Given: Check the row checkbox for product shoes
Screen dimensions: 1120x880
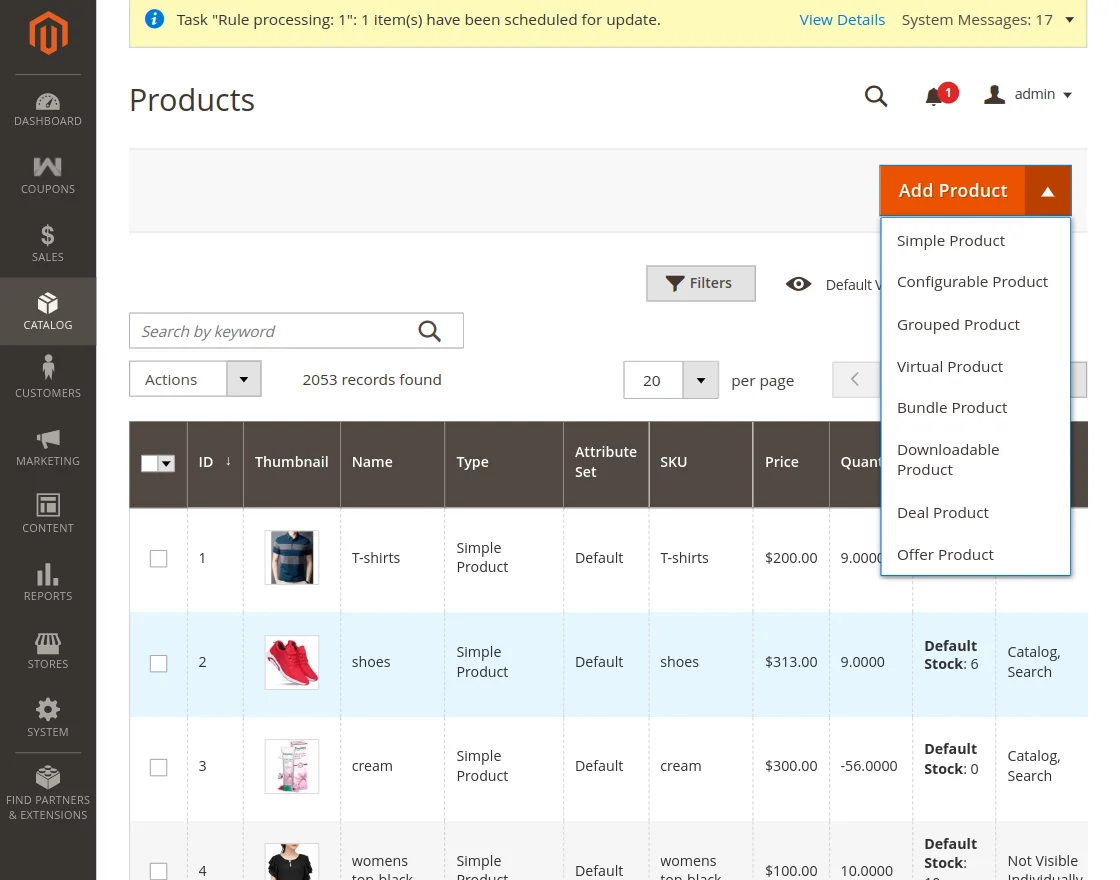Looking at the screenshot, I should [x=158, y=662].
